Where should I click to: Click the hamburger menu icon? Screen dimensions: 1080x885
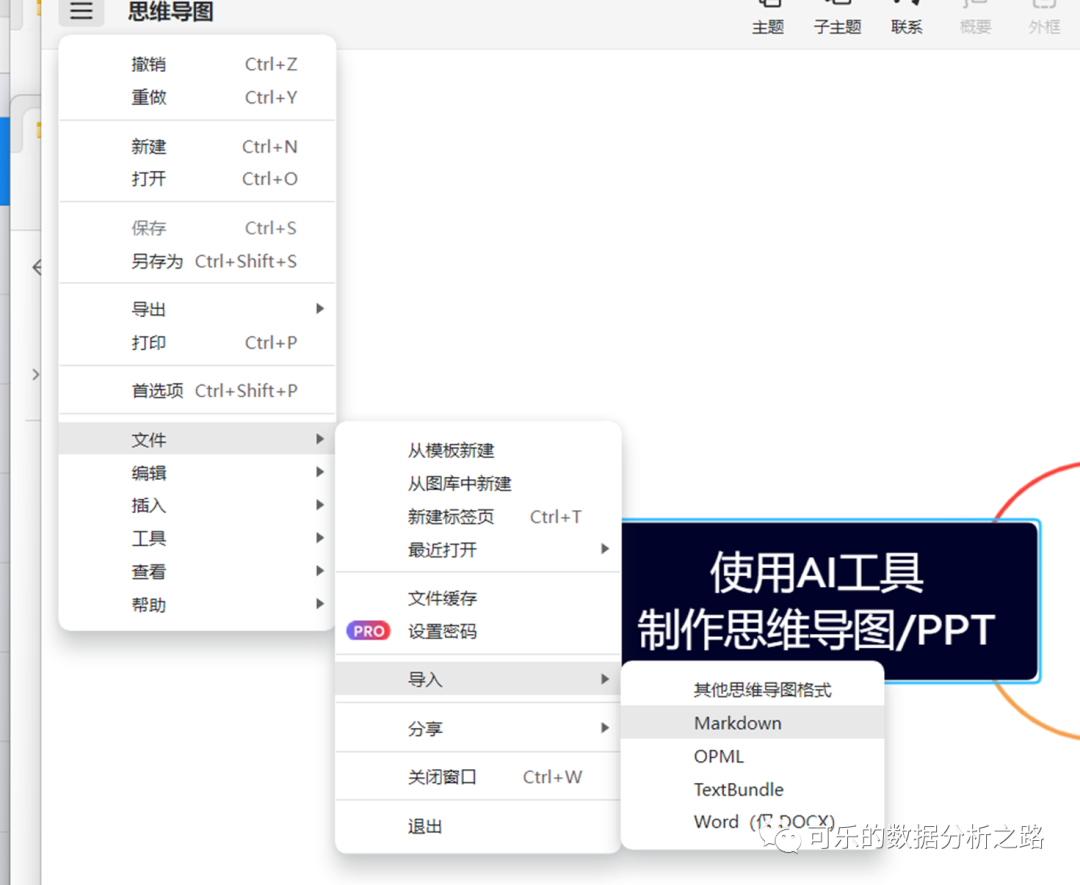pos(81,11)
